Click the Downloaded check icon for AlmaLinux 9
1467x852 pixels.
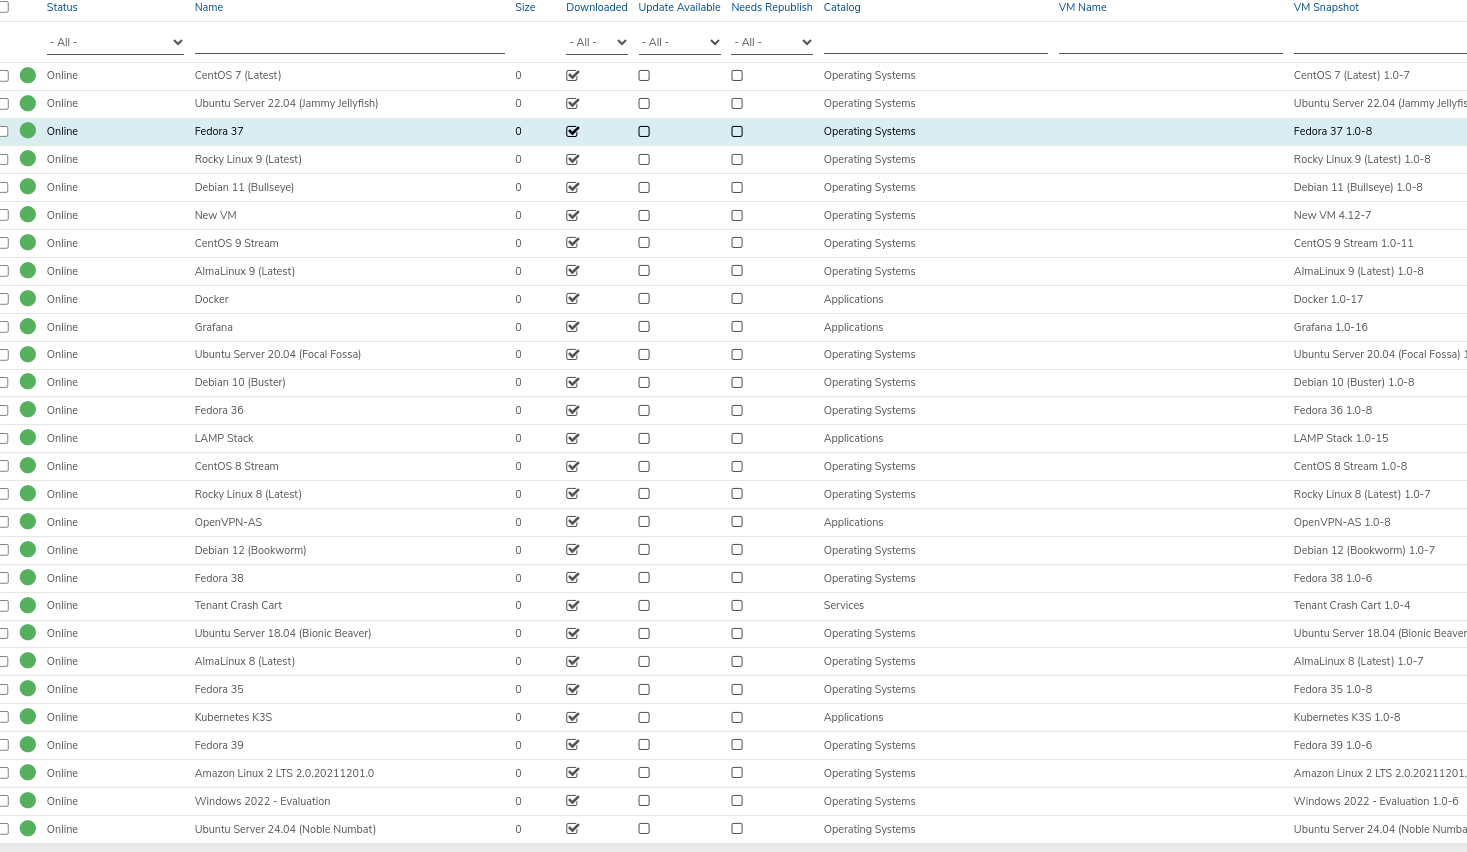[573, 271]
